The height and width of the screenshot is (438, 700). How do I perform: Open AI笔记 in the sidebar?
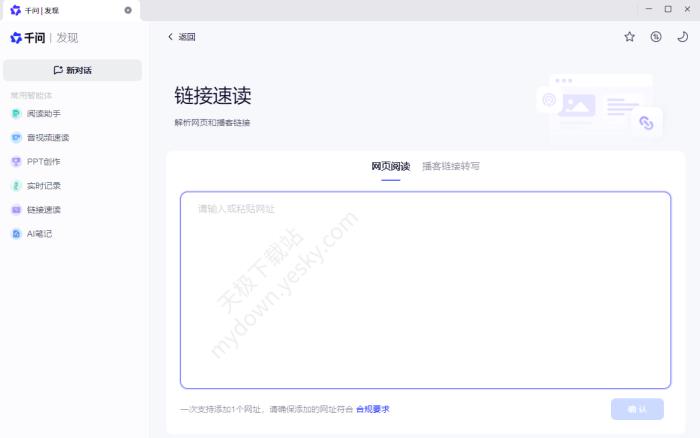[x=39, y=234]
